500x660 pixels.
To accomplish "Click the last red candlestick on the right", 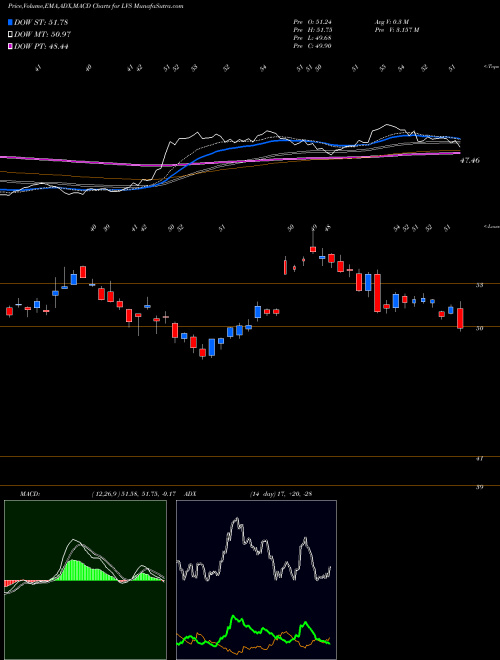I will click(x=460, y=318).
